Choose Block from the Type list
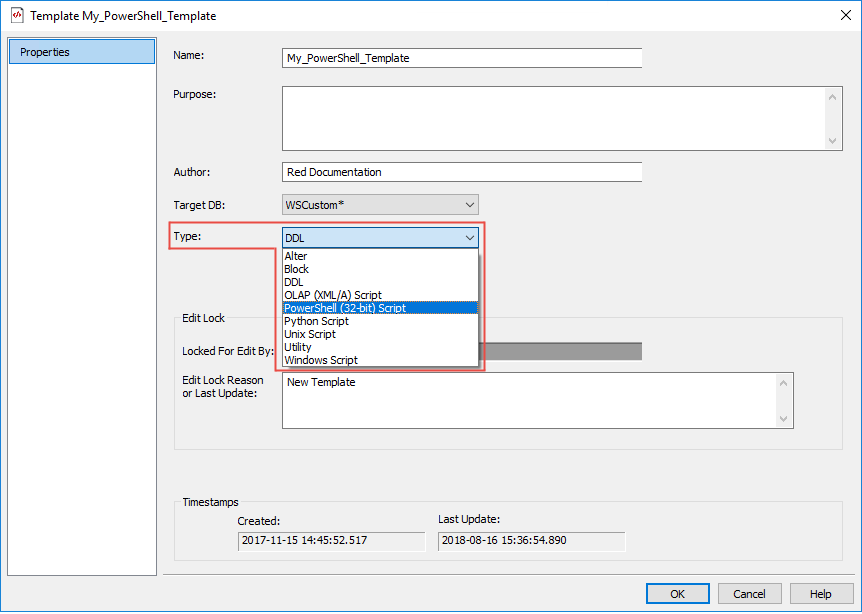The width and height of the screenshot is (862, 614). tap(297, 269)
